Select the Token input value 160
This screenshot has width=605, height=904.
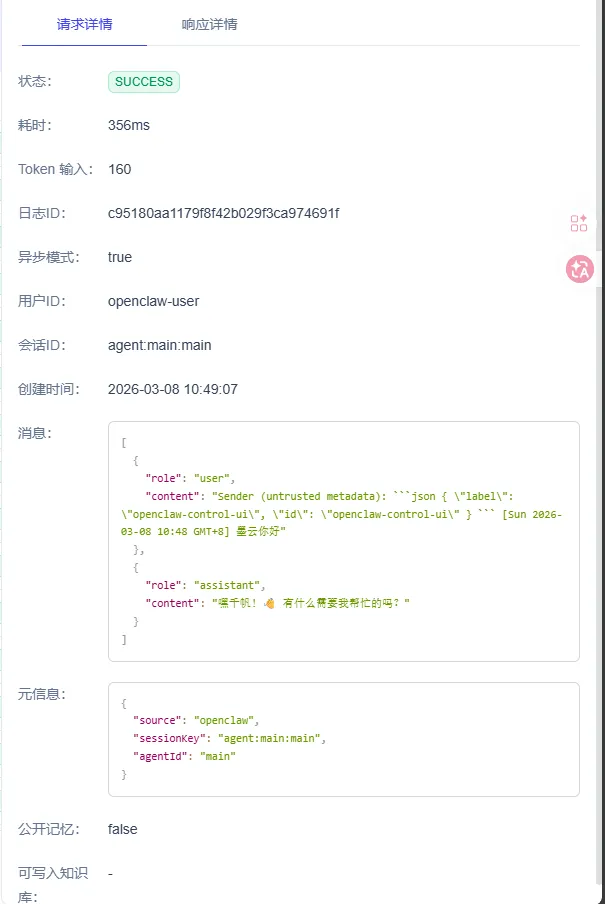119,169
